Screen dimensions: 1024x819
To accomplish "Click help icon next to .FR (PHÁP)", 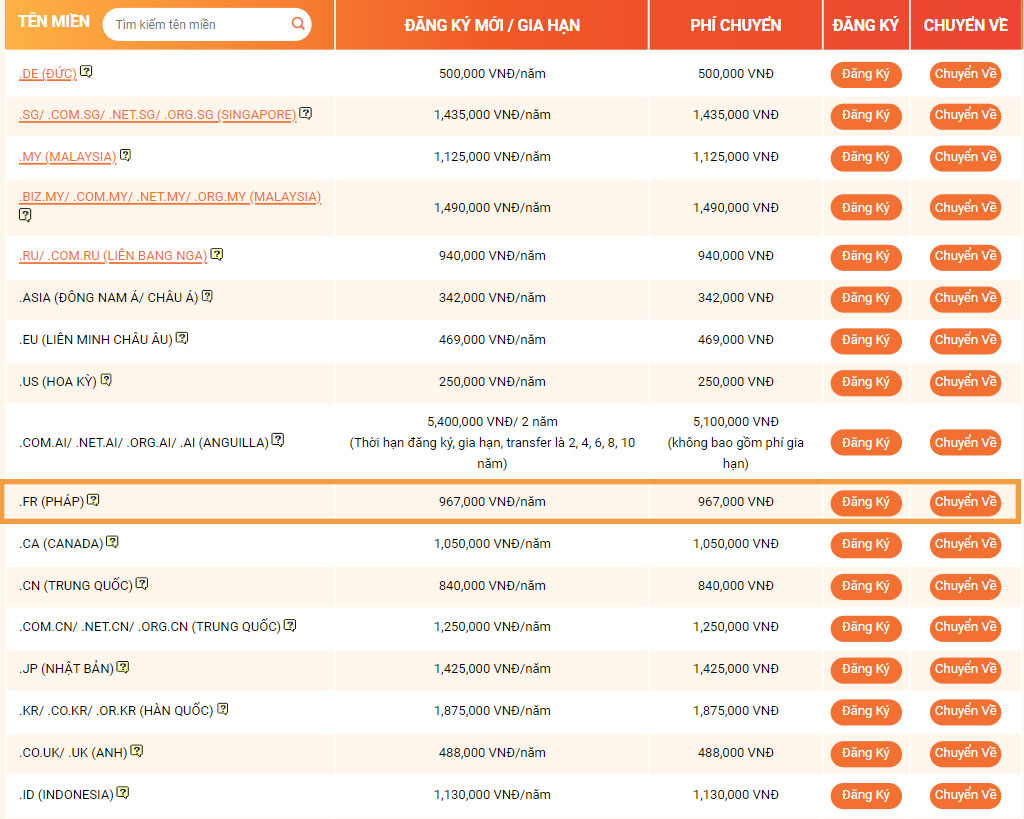I will coord(93,500).
